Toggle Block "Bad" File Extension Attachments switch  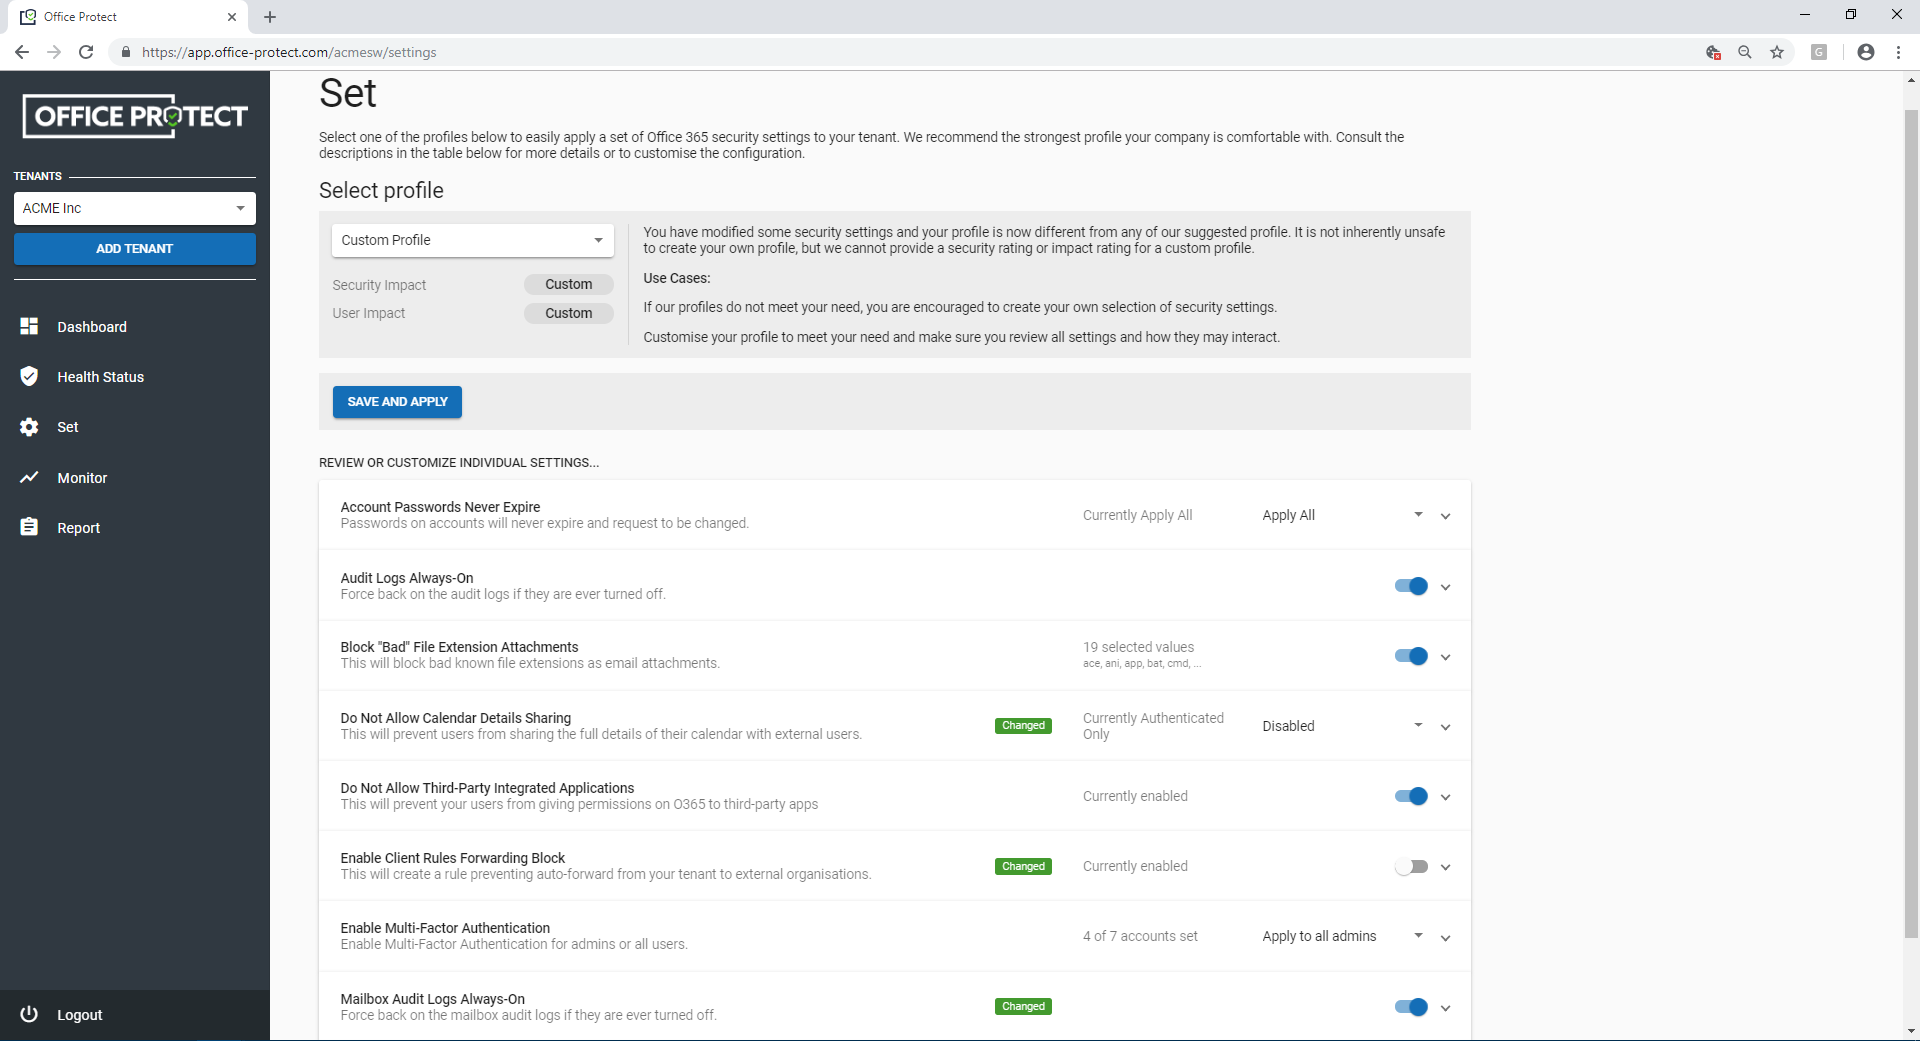tap(1411, 656)
